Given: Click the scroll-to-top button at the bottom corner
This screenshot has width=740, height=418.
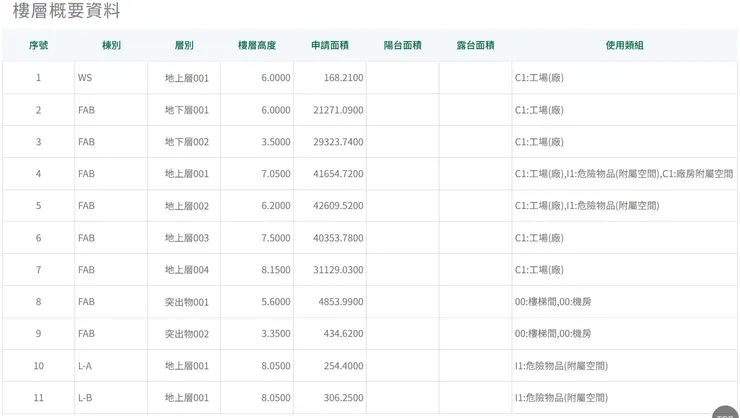Looking at the screenshot, I should coord(725,412).
